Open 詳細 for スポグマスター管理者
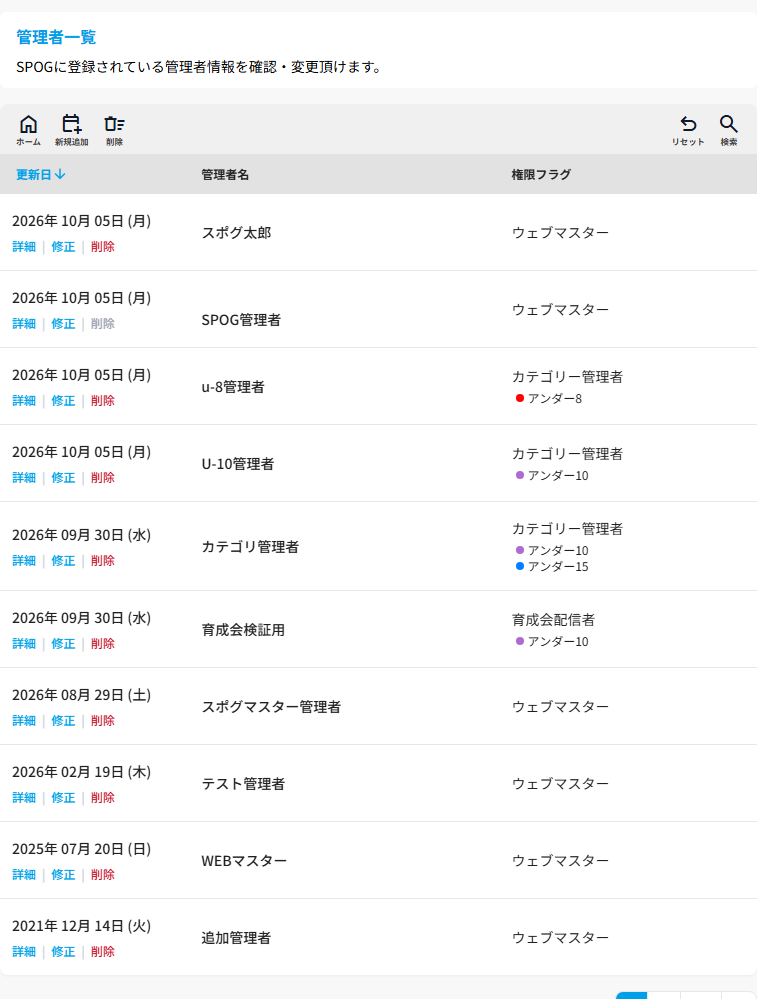 [24, 721]
